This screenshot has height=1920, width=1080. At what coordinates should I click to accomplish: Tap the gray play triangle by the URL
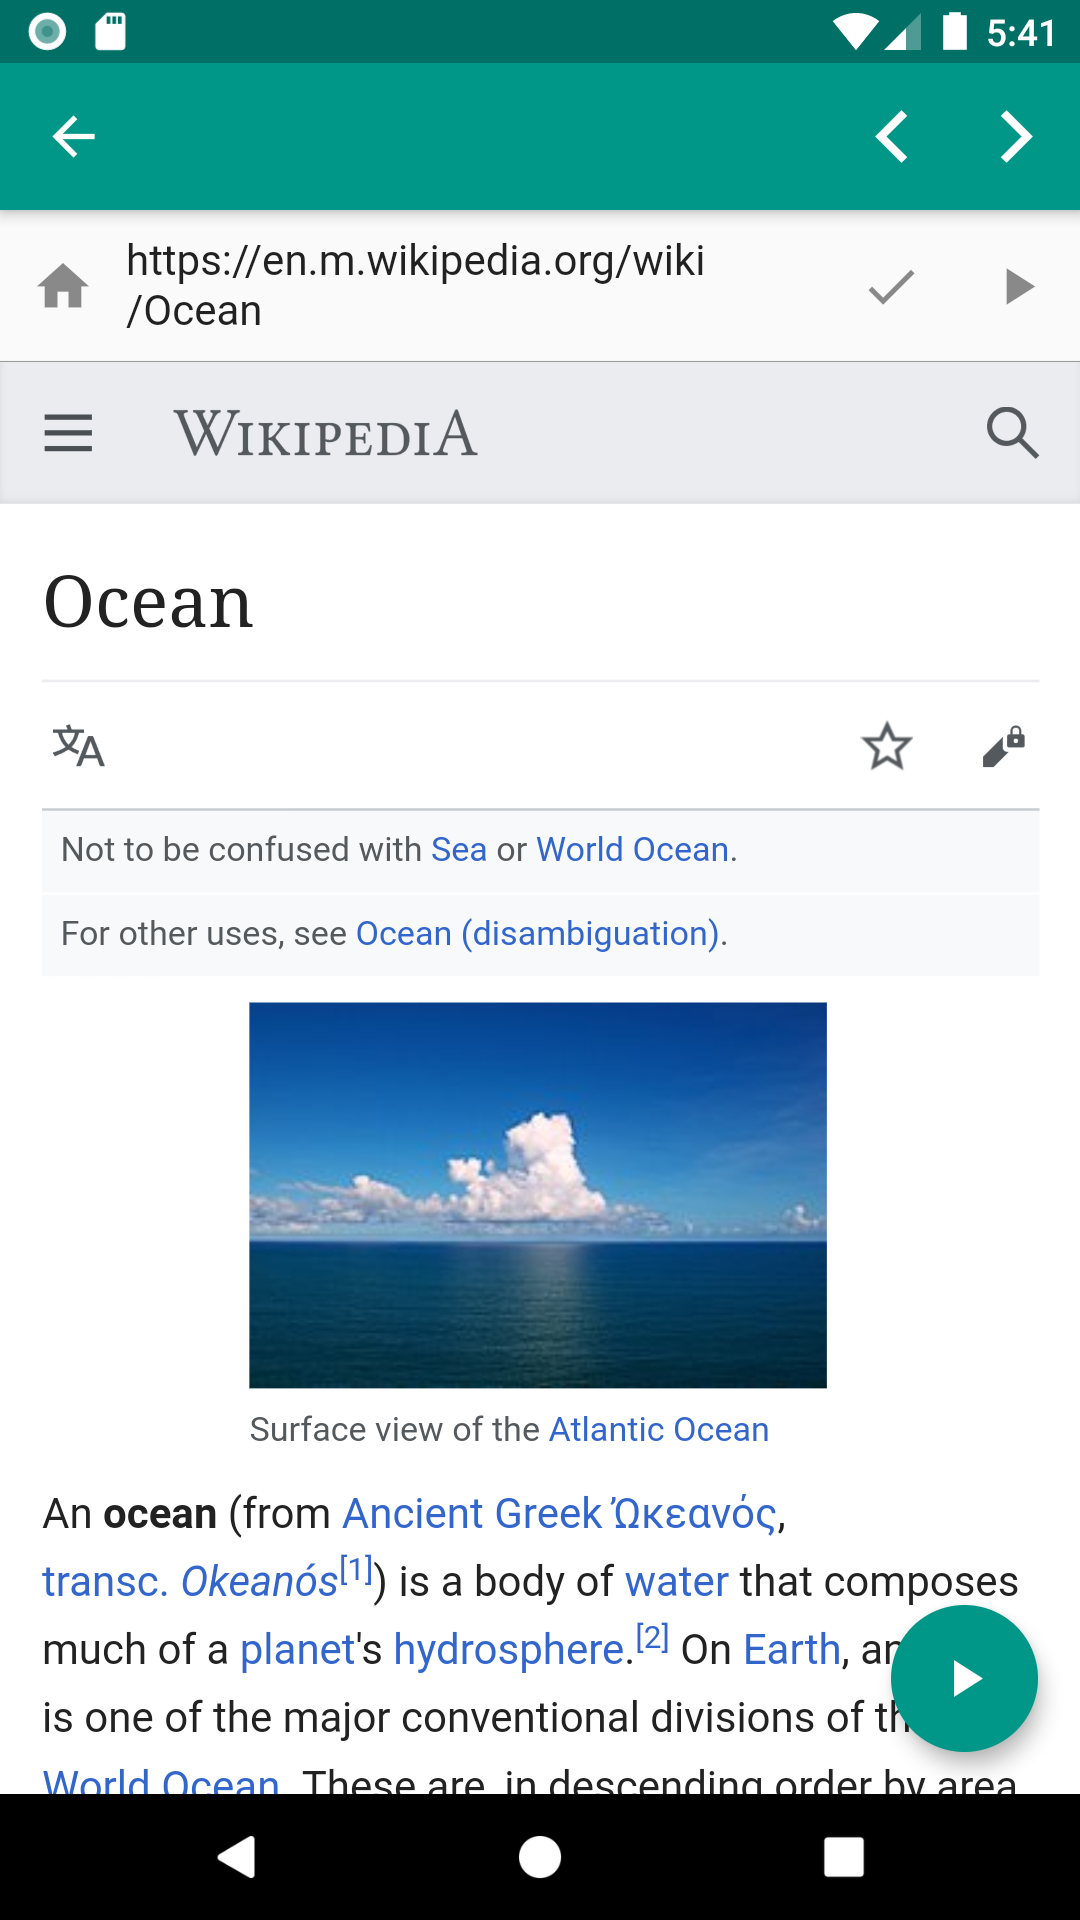1019,286
